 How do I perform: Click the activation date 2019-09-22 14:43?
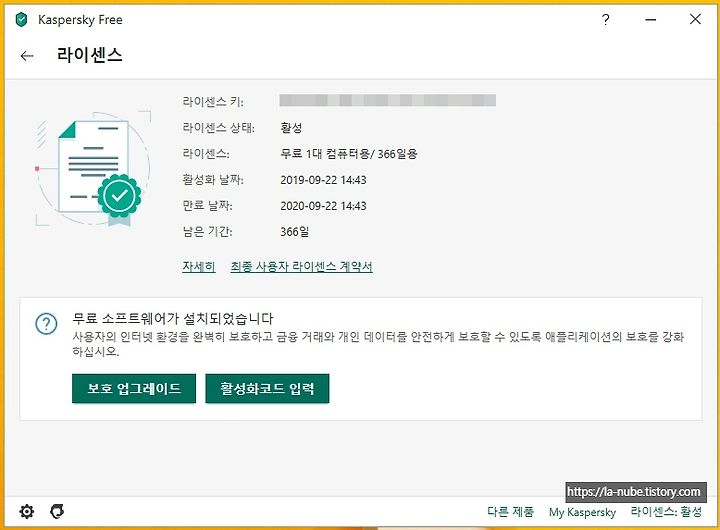coord(323,180)
